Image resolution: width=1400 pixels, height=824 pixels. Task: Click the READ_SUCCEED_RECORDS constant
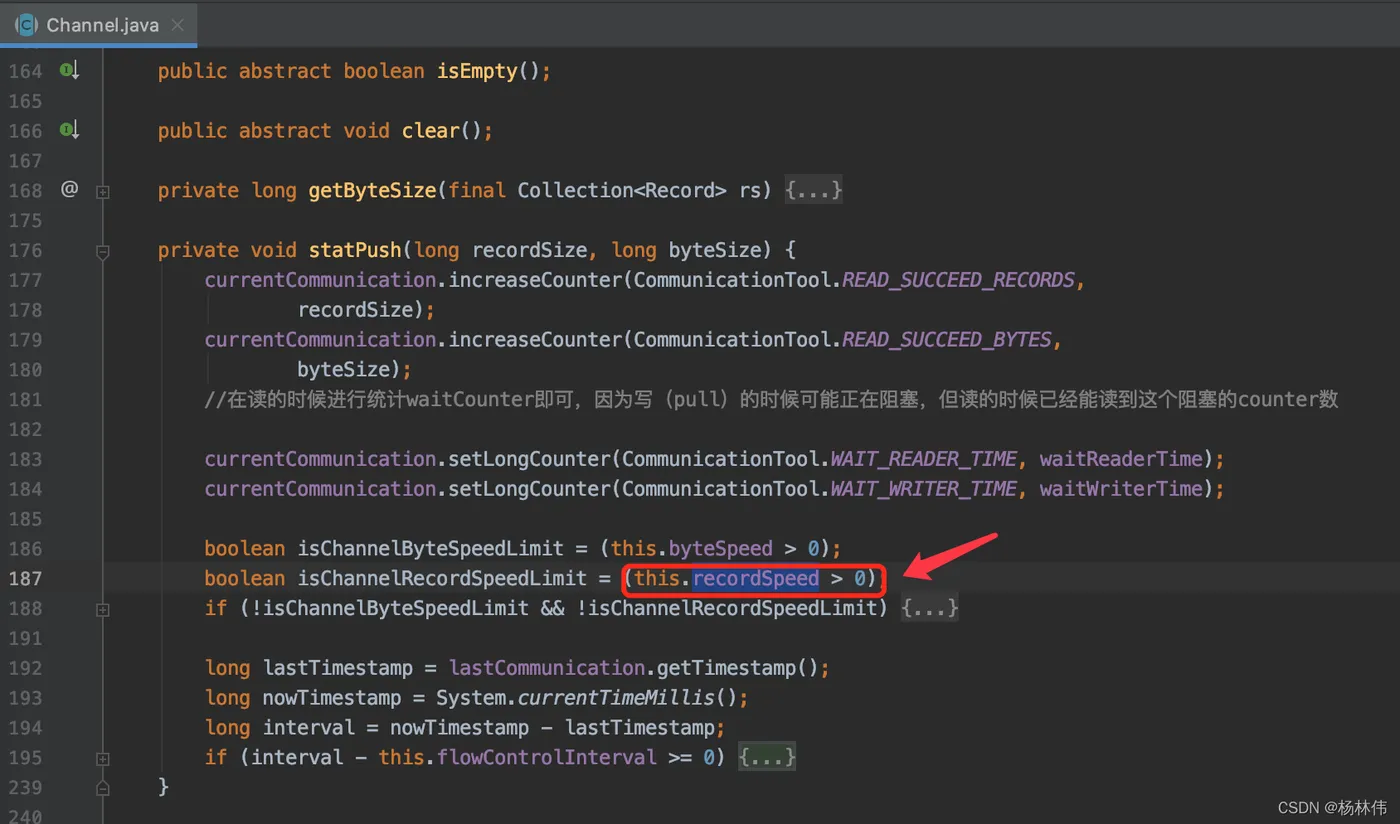pyautogui.click(x=958, y=280)
